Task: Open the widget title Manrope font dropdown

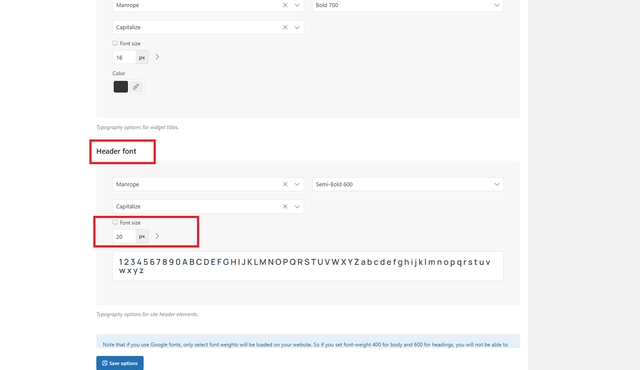Action: coord(297,5)
